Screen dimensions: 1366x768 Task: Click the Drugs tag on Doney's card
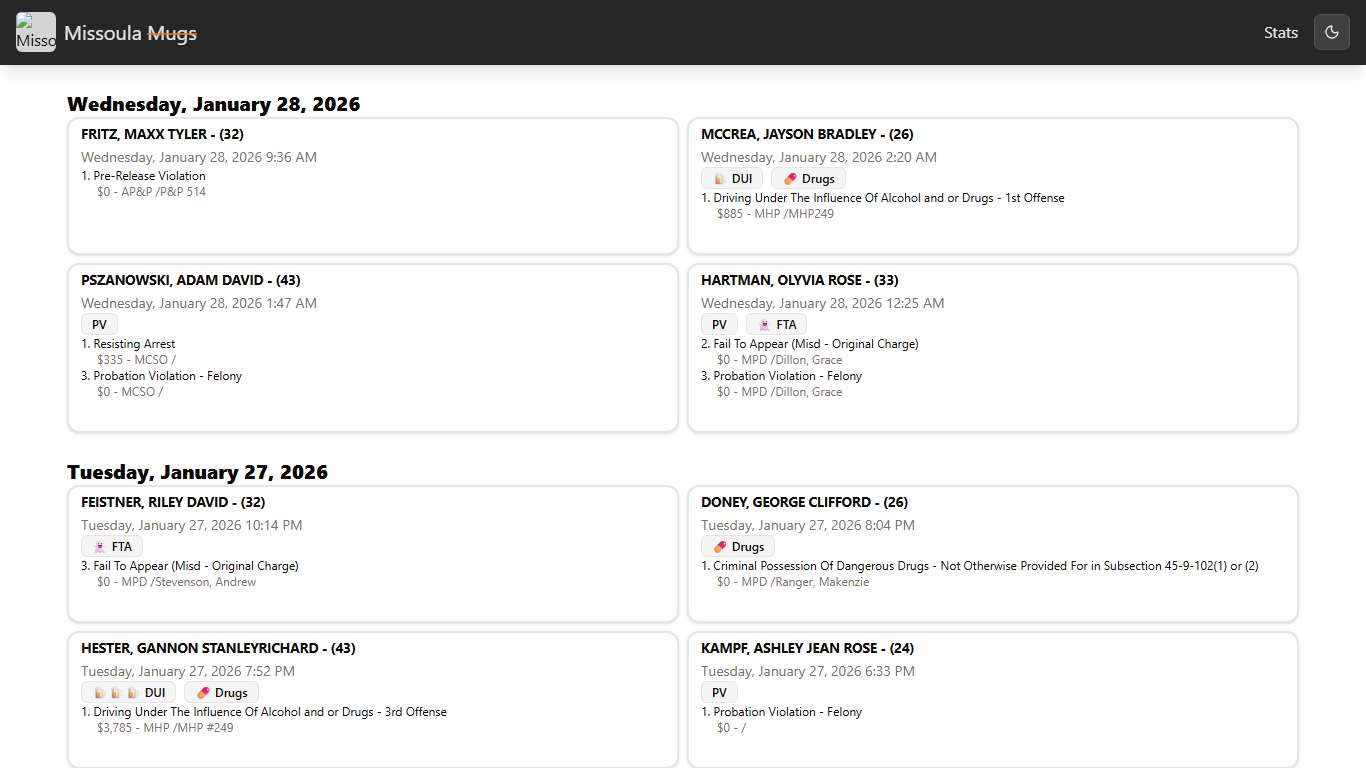(737, 547)
